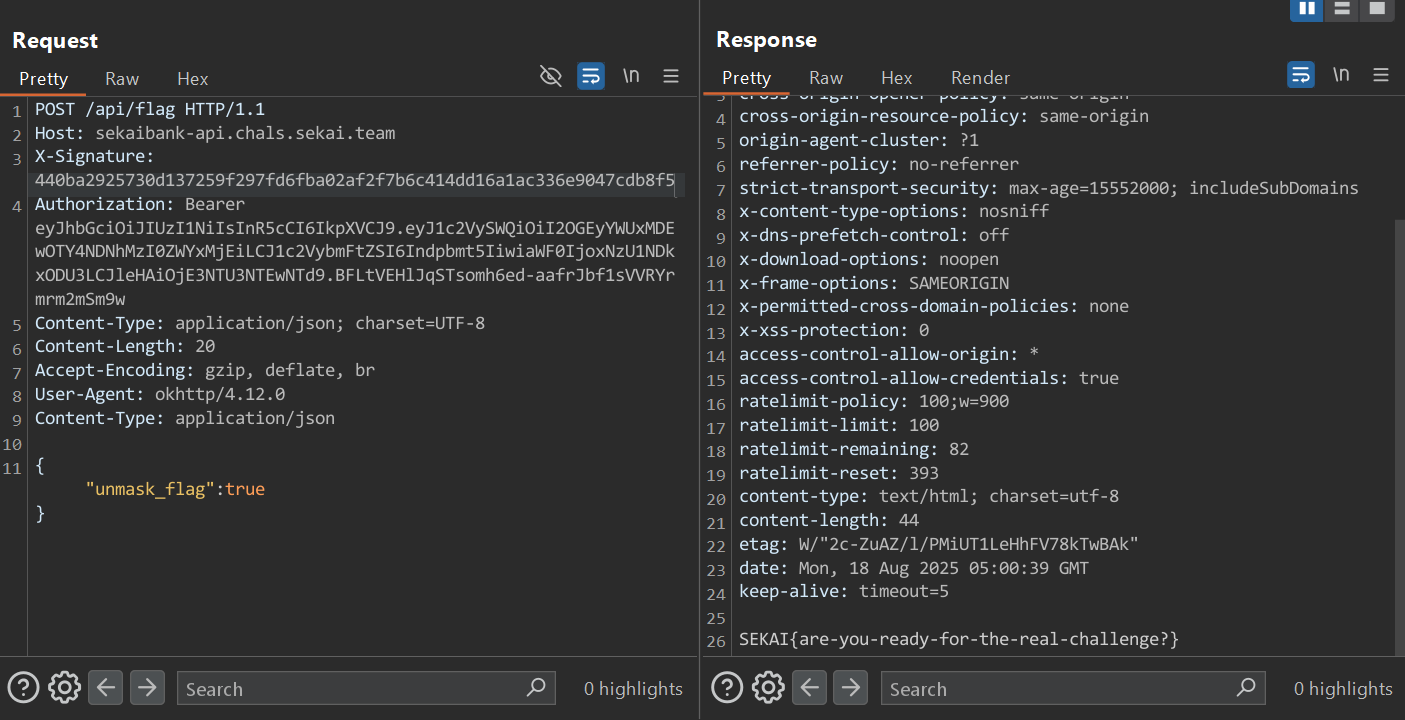Screen dimensions: 1405x720
Task: Go to previous match in Request search
Action: tap(107, 688)
